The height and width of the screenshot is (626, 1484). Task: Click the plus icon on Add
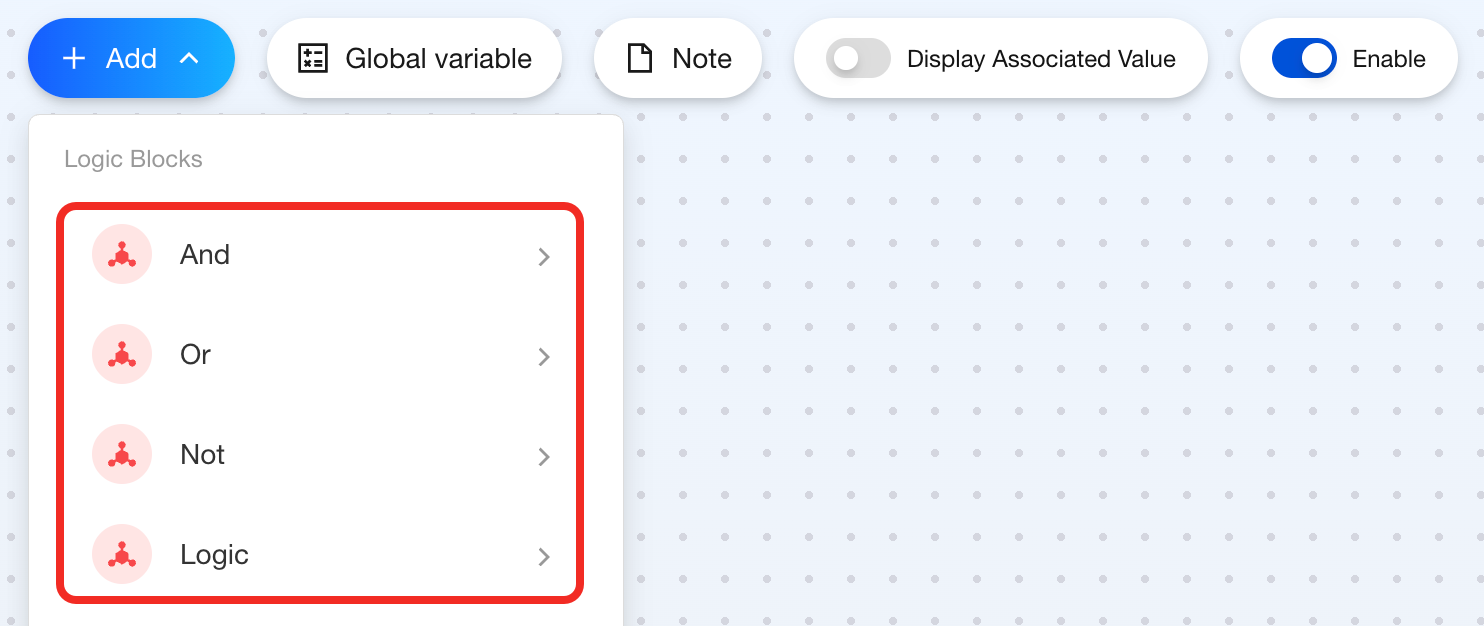pyautogui.click(x=74, y=58)
